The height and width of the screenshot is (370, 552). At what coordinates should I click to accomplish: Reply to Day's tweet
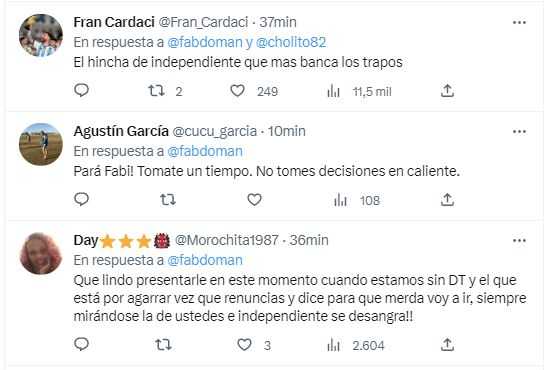pyautogui.click(x=81, y=344)
